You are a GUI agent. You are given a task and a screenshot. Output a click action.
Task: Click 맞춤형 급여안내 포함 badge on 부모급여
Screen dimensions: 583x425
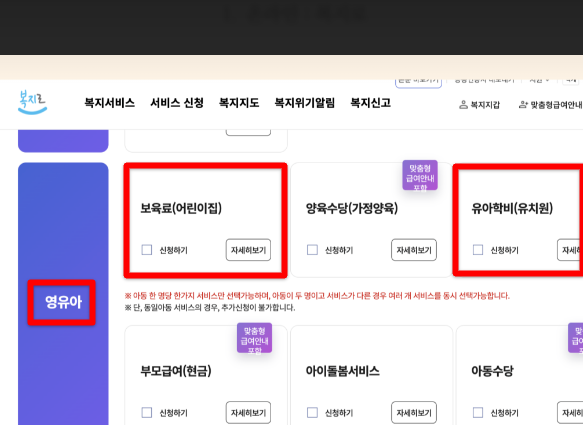255,338
